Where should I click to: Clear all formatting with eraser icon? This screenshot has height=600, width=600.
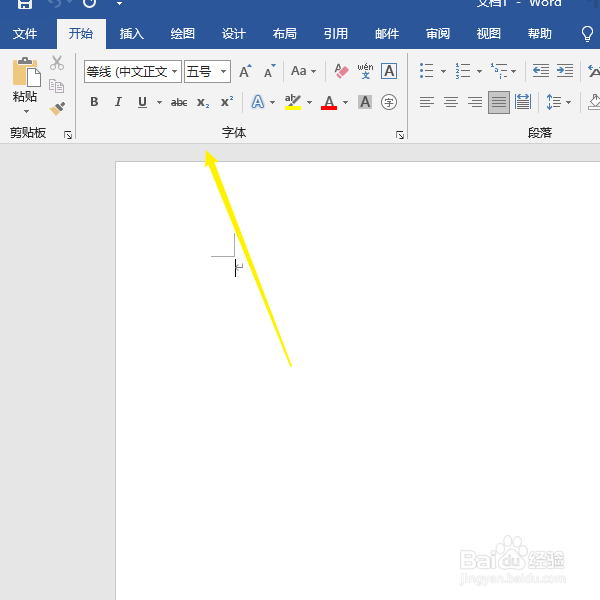(x=341, y=71)
